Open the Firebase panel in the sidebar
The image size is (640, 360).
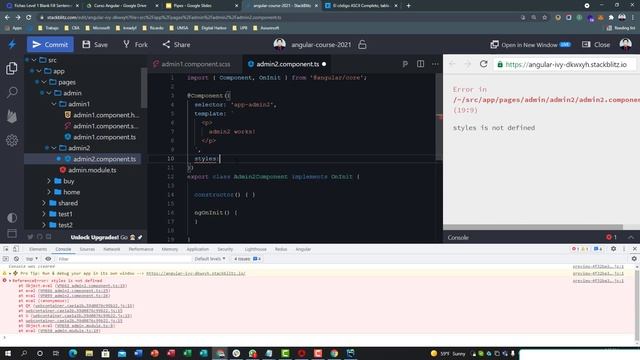(12, 116)
